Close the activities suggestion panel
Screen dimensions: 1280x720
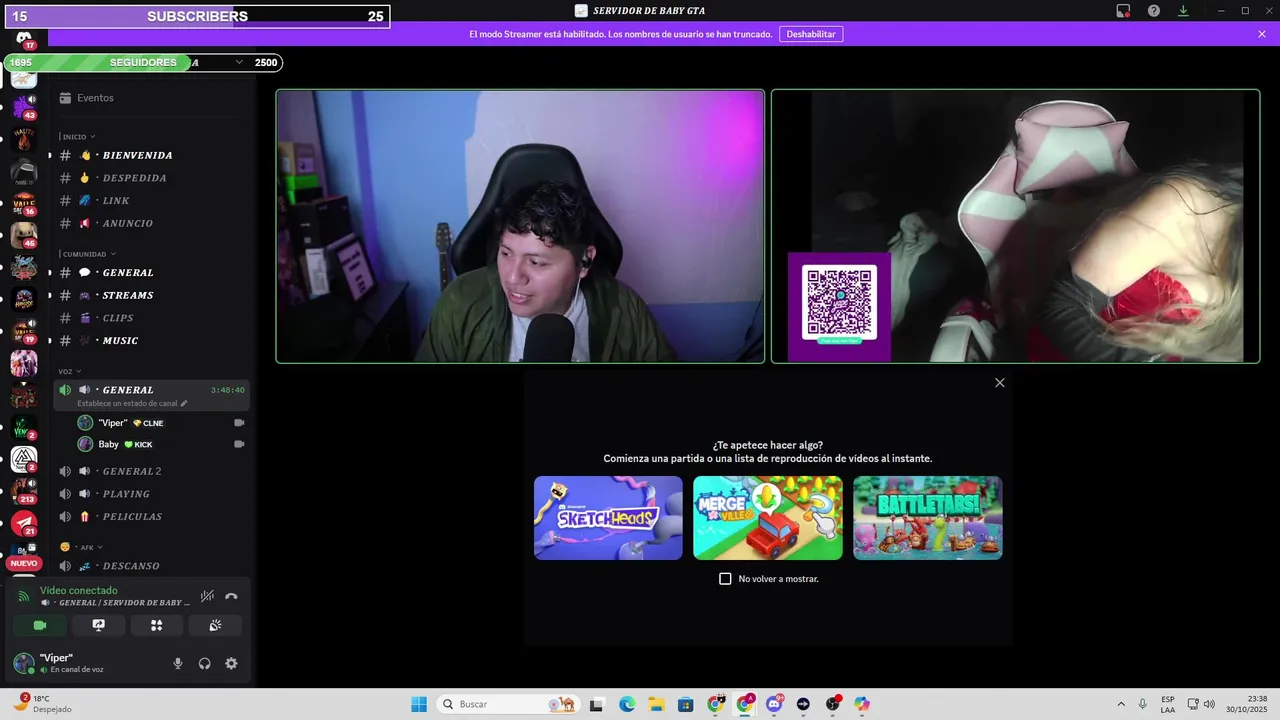click(1000, 383)
